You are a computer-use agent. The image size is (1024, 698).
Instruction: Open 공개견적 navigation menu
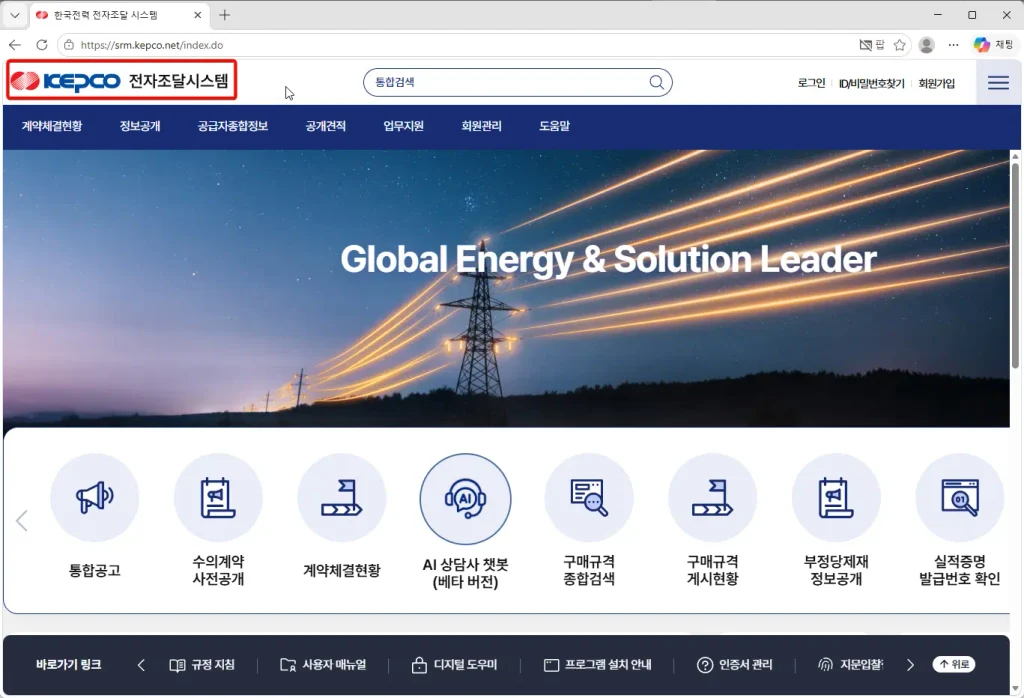(x=326, y=126)
